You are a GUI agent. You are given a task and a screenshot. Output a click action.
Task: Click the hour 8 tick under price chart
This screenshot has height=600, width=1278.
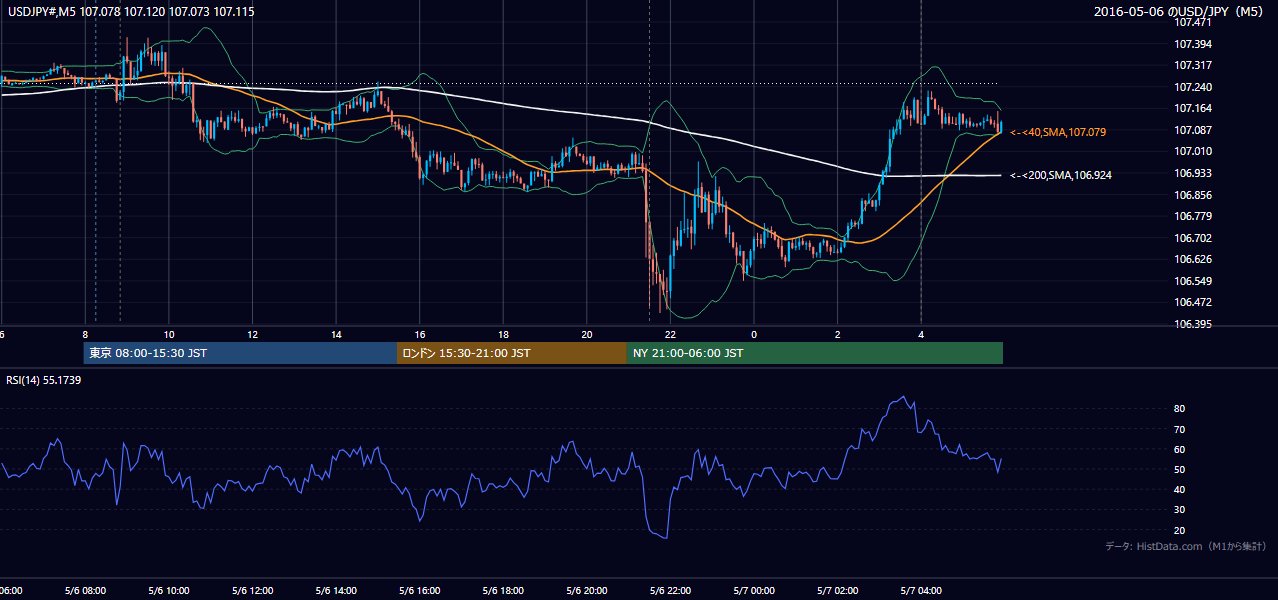85,334
